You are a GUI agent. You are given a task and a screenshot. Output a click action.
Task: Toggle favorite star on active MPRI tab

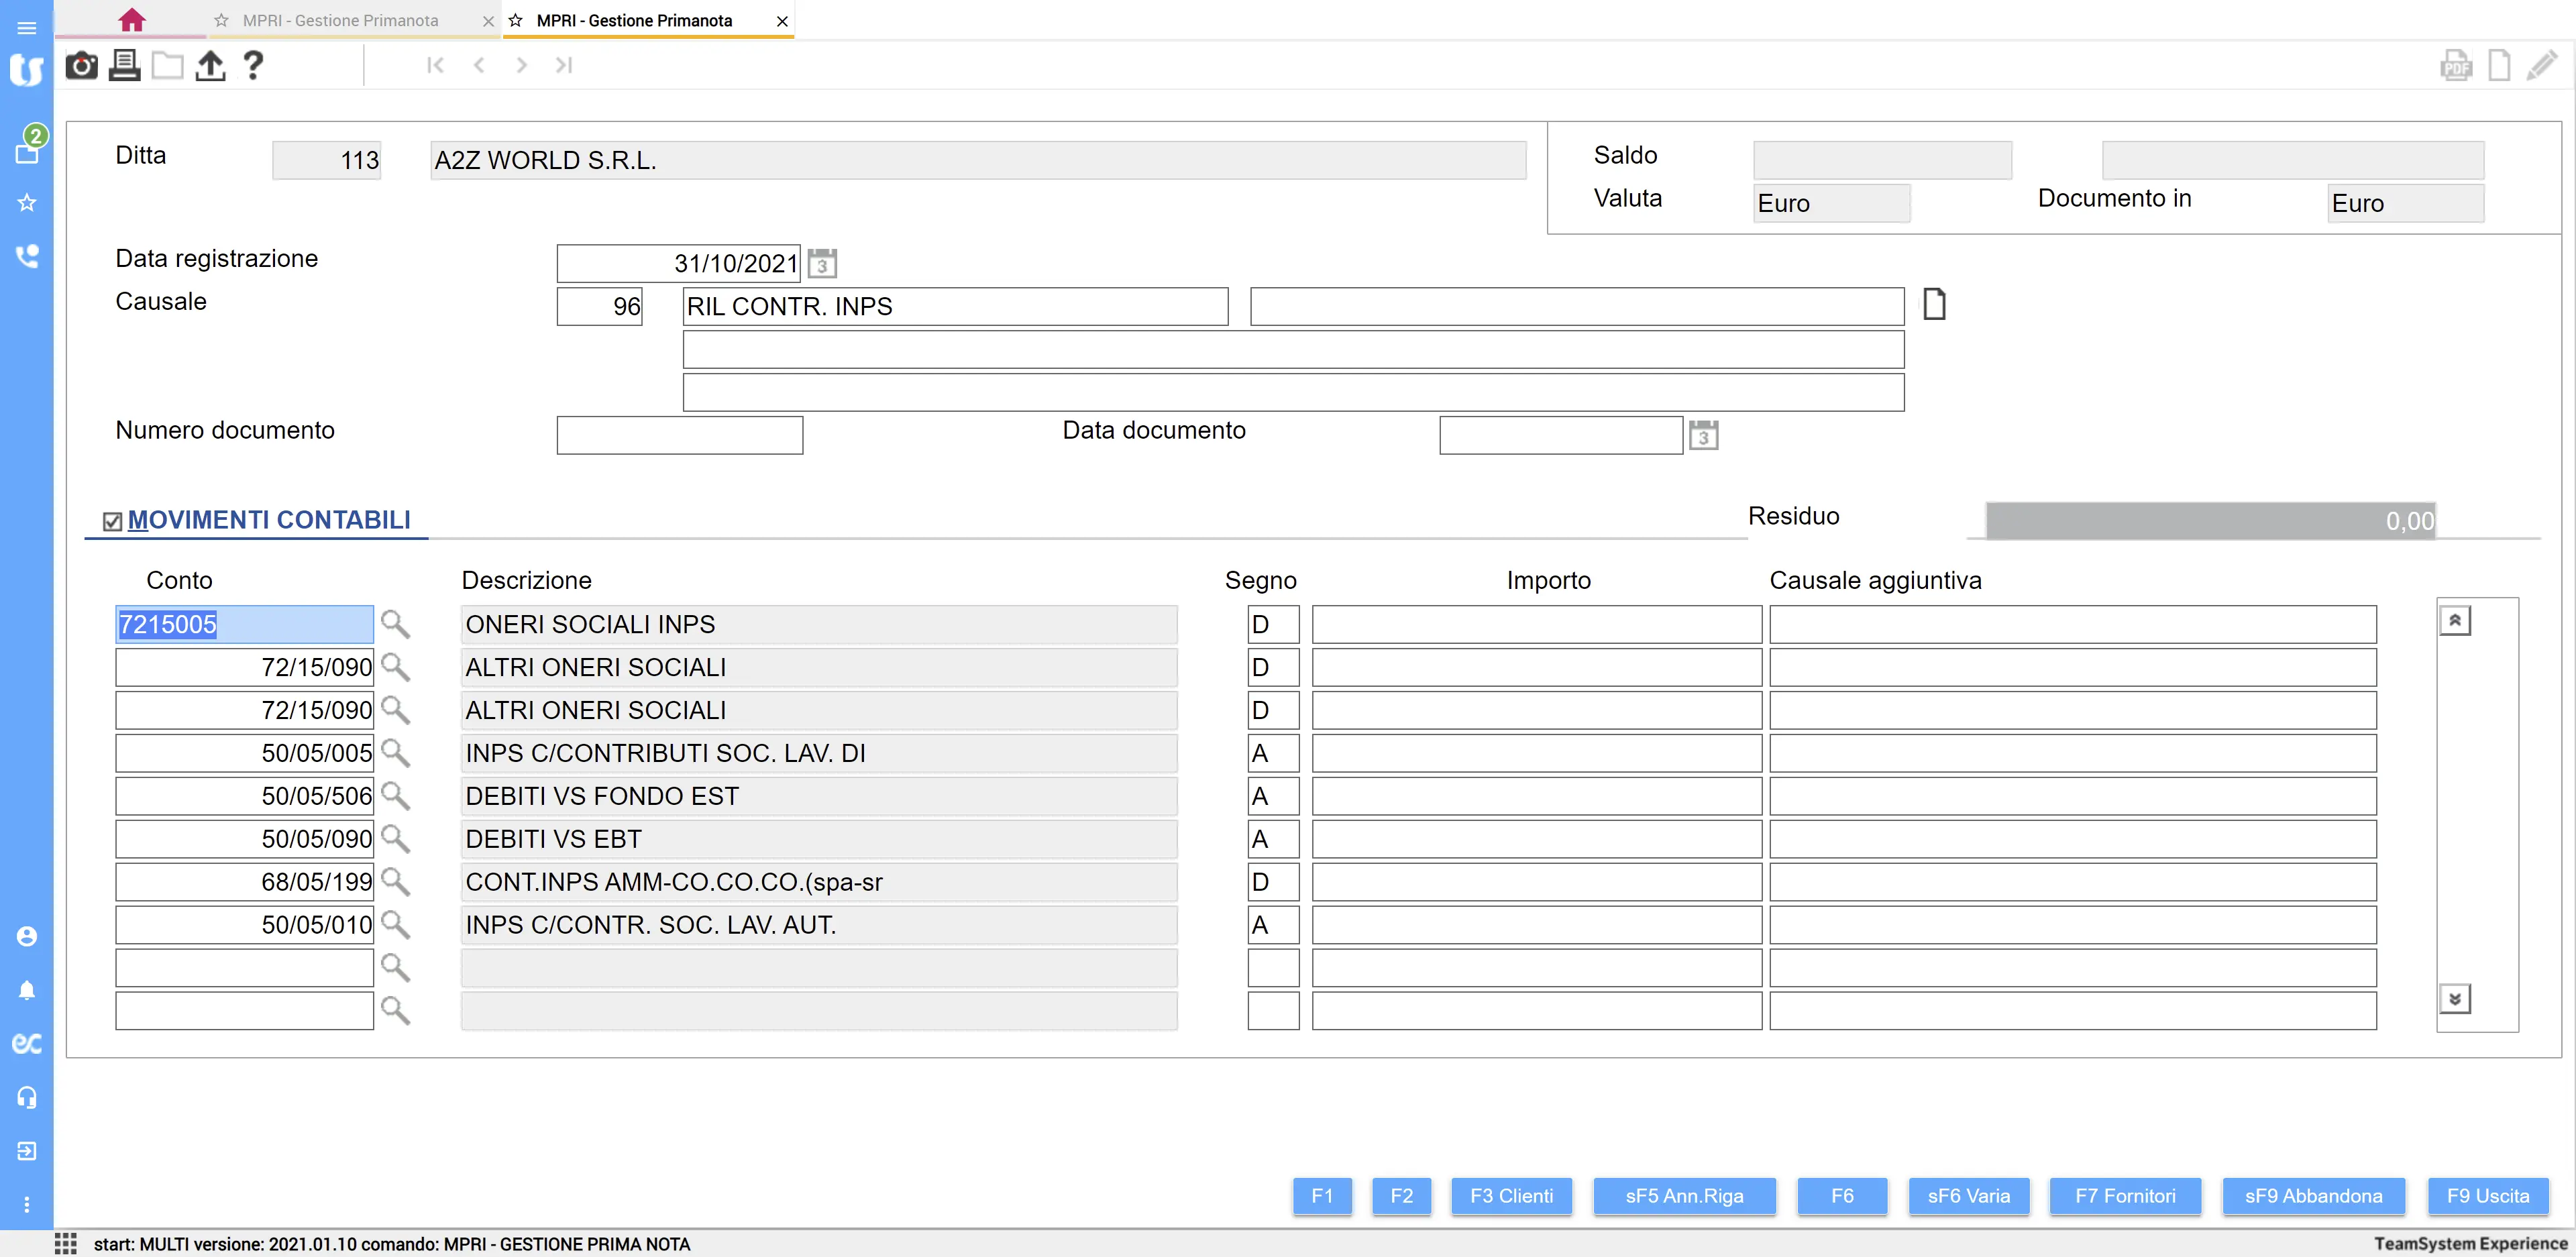[x=516, y=20]
